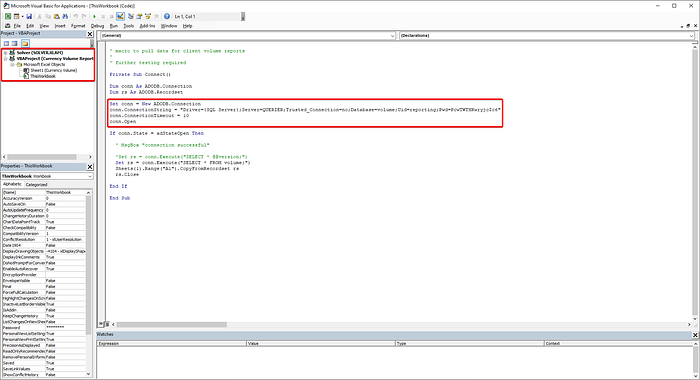Open the Insert object dropdown arrow

[x=22, y=17]
